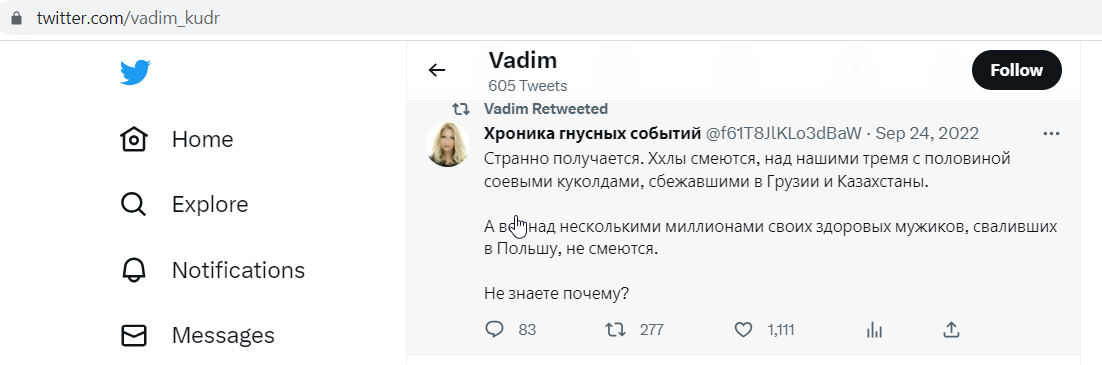Click the Twitter bird logo
The width and height of the screenshot is (1102, 365).
pyautogui.click(x=135, y=72)
